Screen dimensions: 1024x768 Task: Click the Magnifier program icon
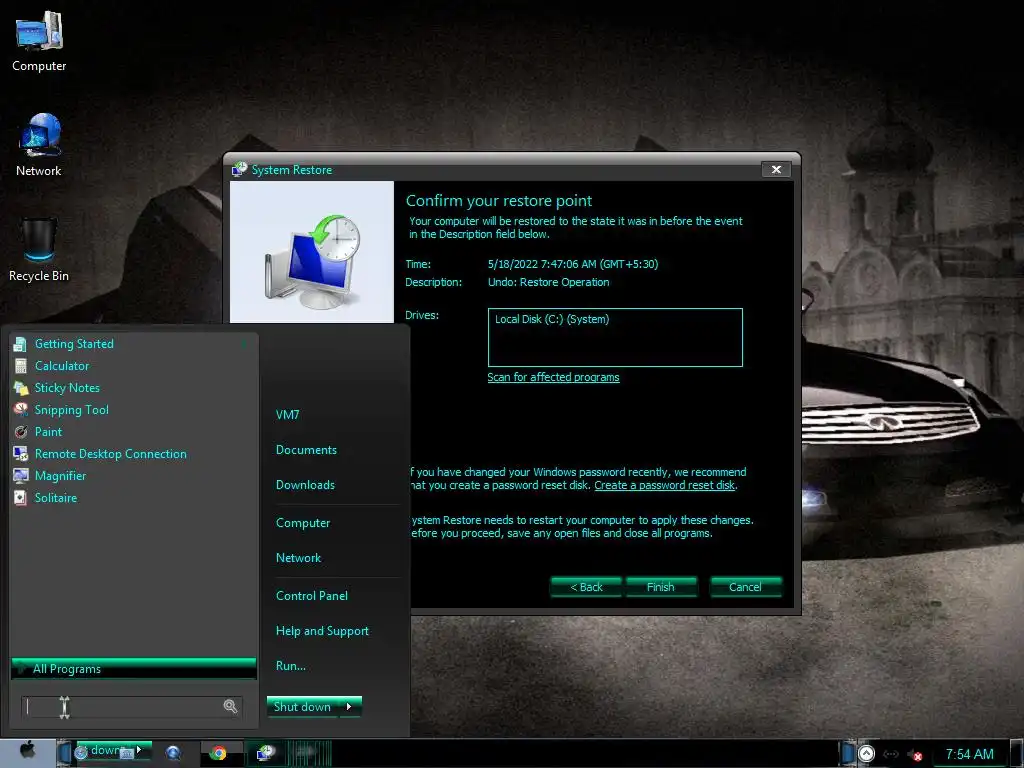[20, 475]
